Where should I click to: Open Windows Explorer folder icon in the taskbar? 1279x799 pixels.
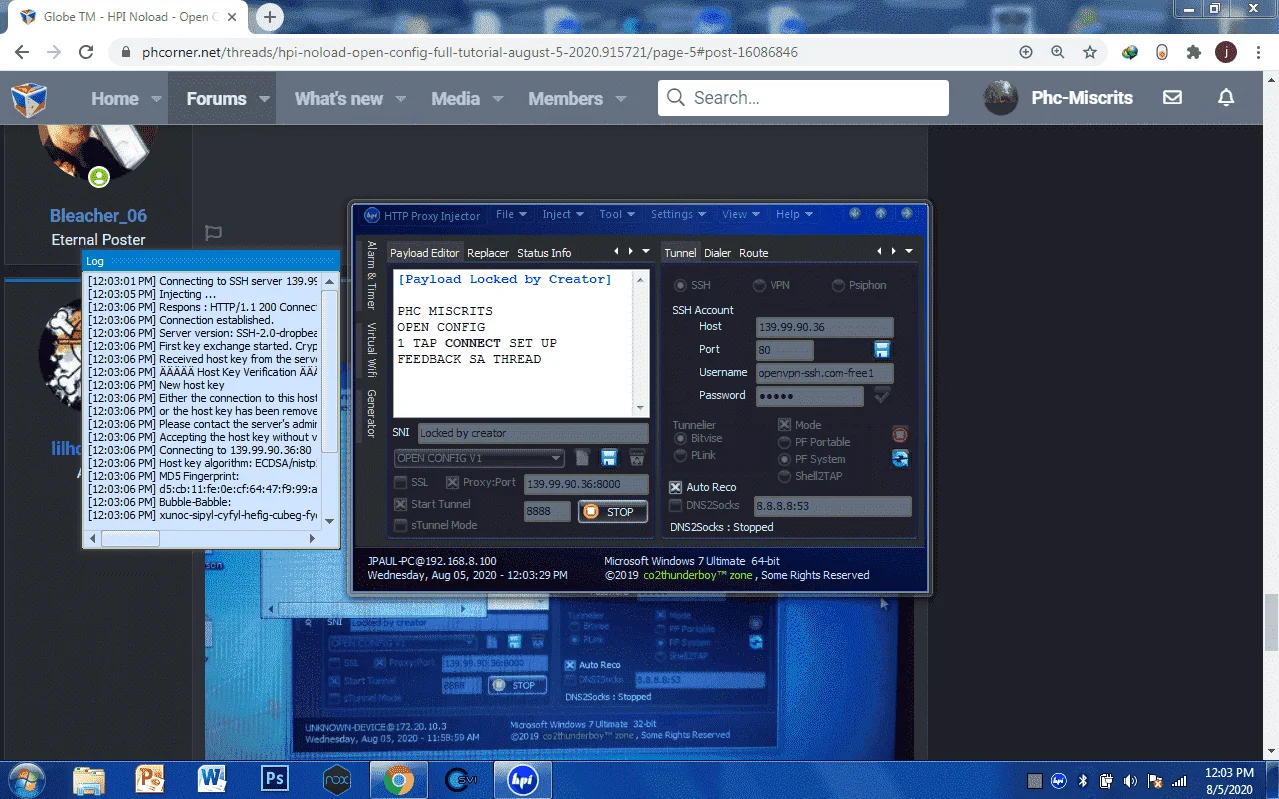[88, 779]
